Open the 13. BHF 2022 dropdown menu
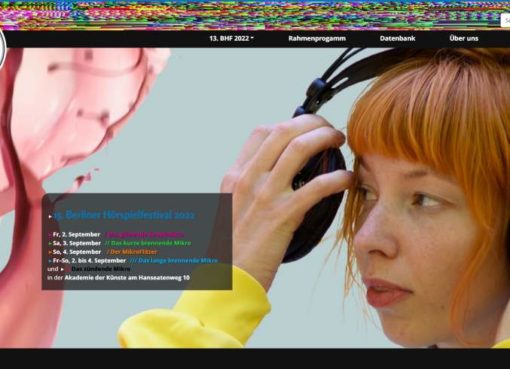 (232, 38)
